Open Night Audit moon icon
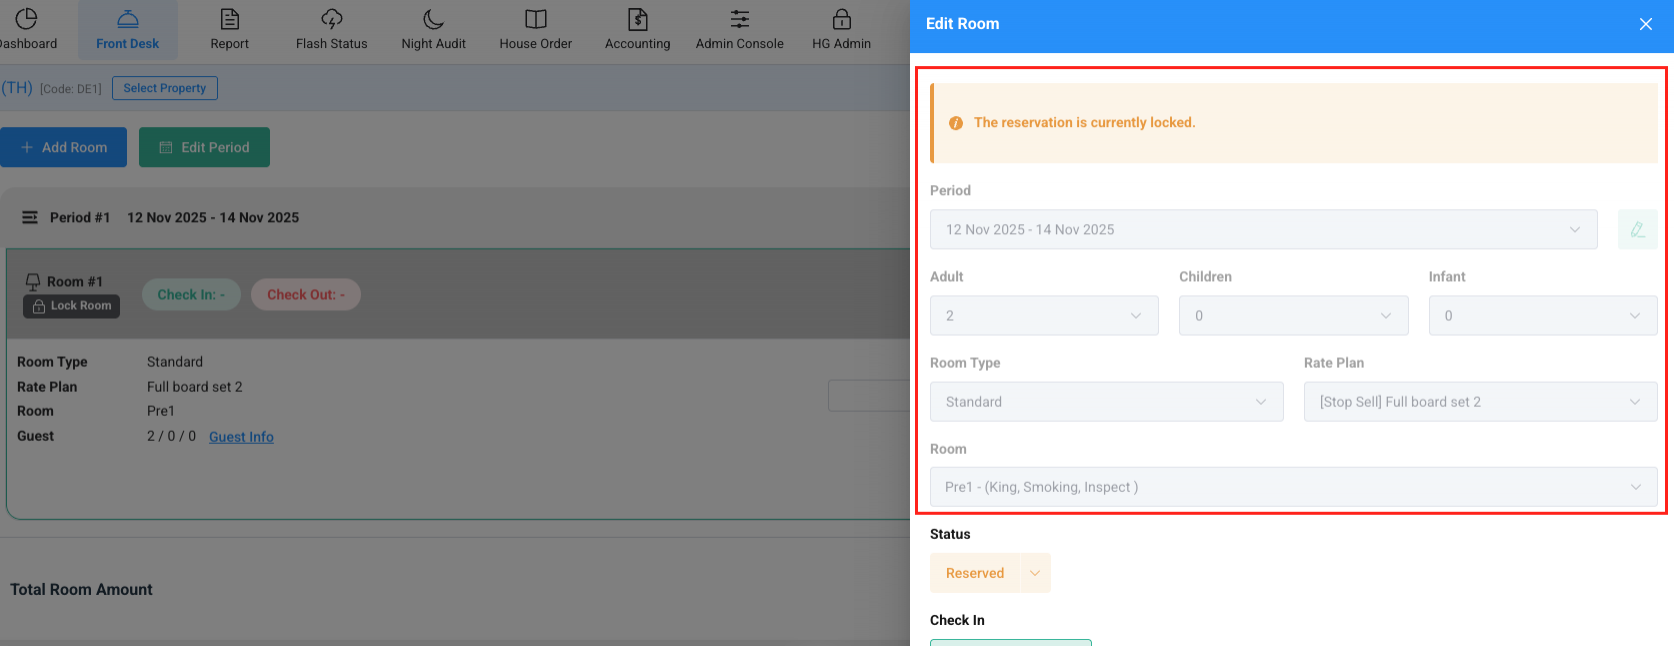 click(433, 19)
